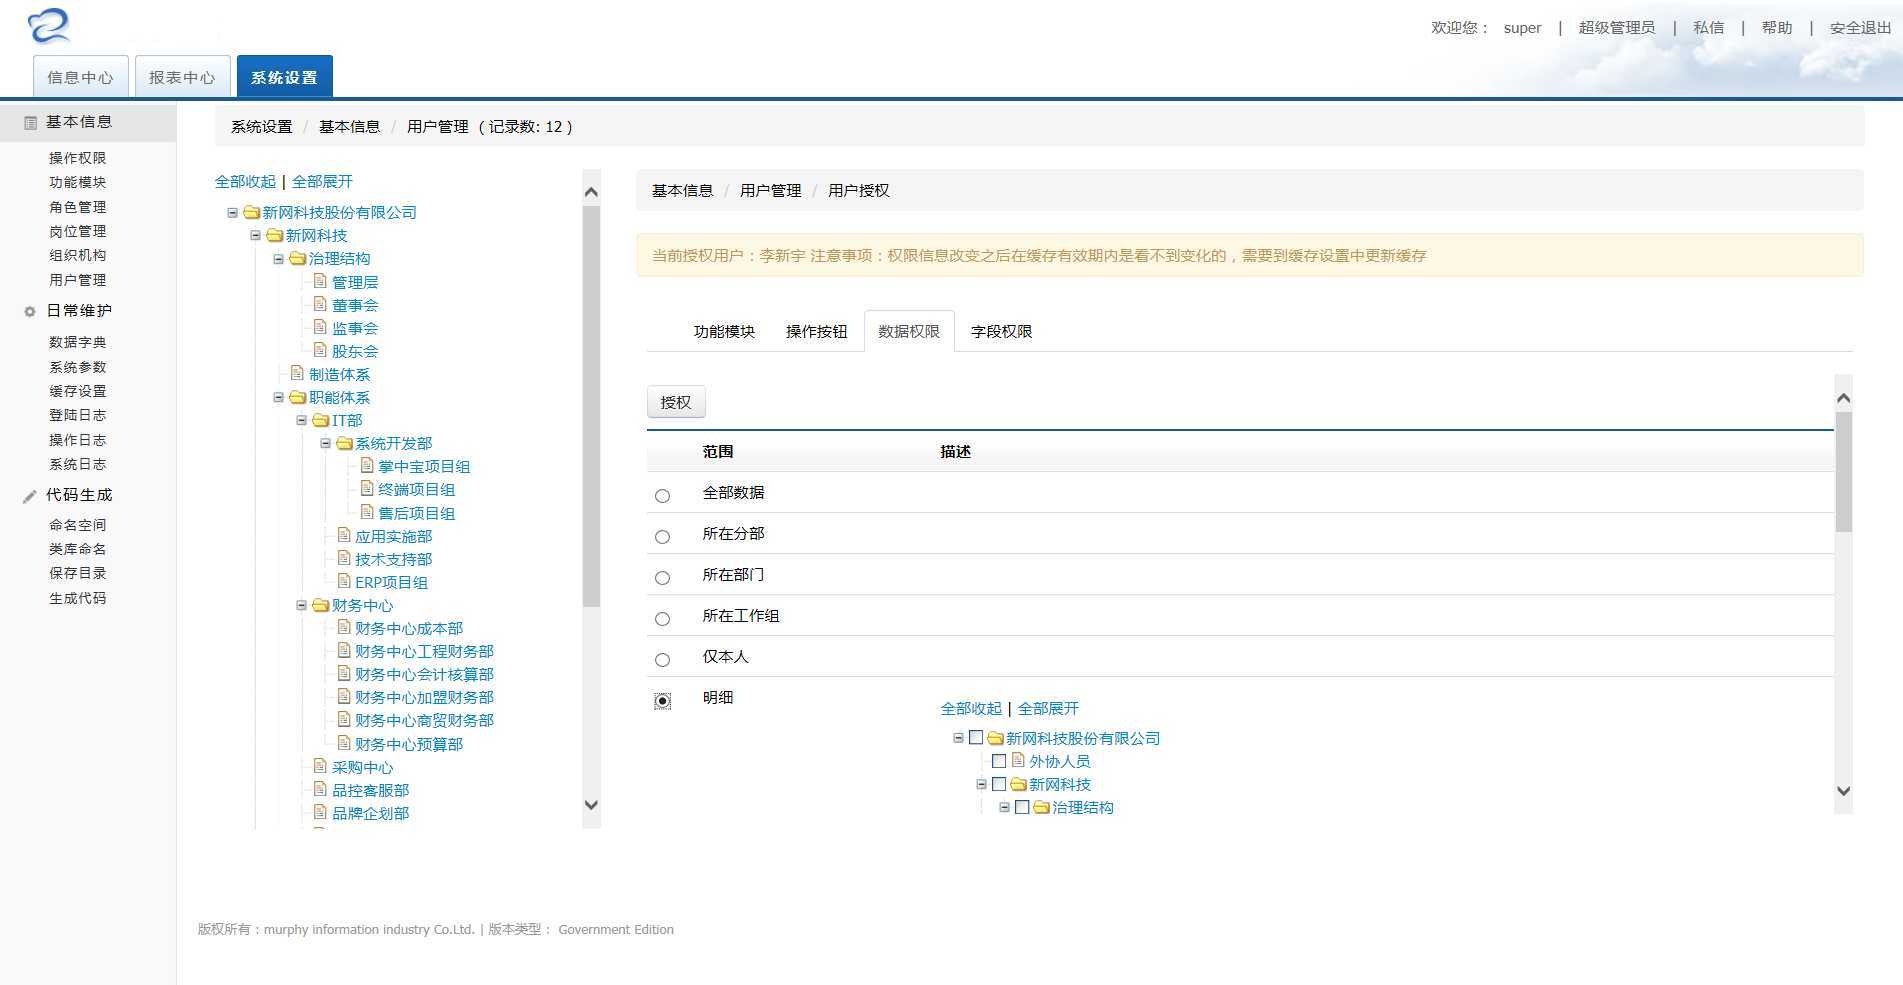Click document icon beside 终端项目组

[367, 488]
